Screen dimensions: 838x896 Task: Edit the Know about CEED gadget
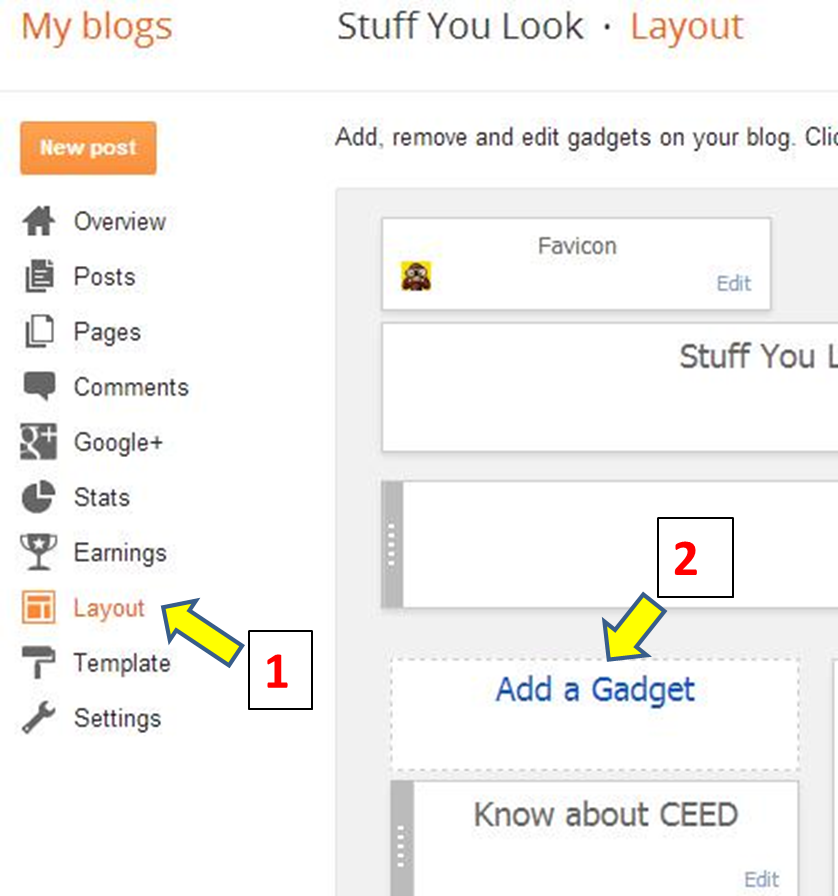[x=761, y=878]
